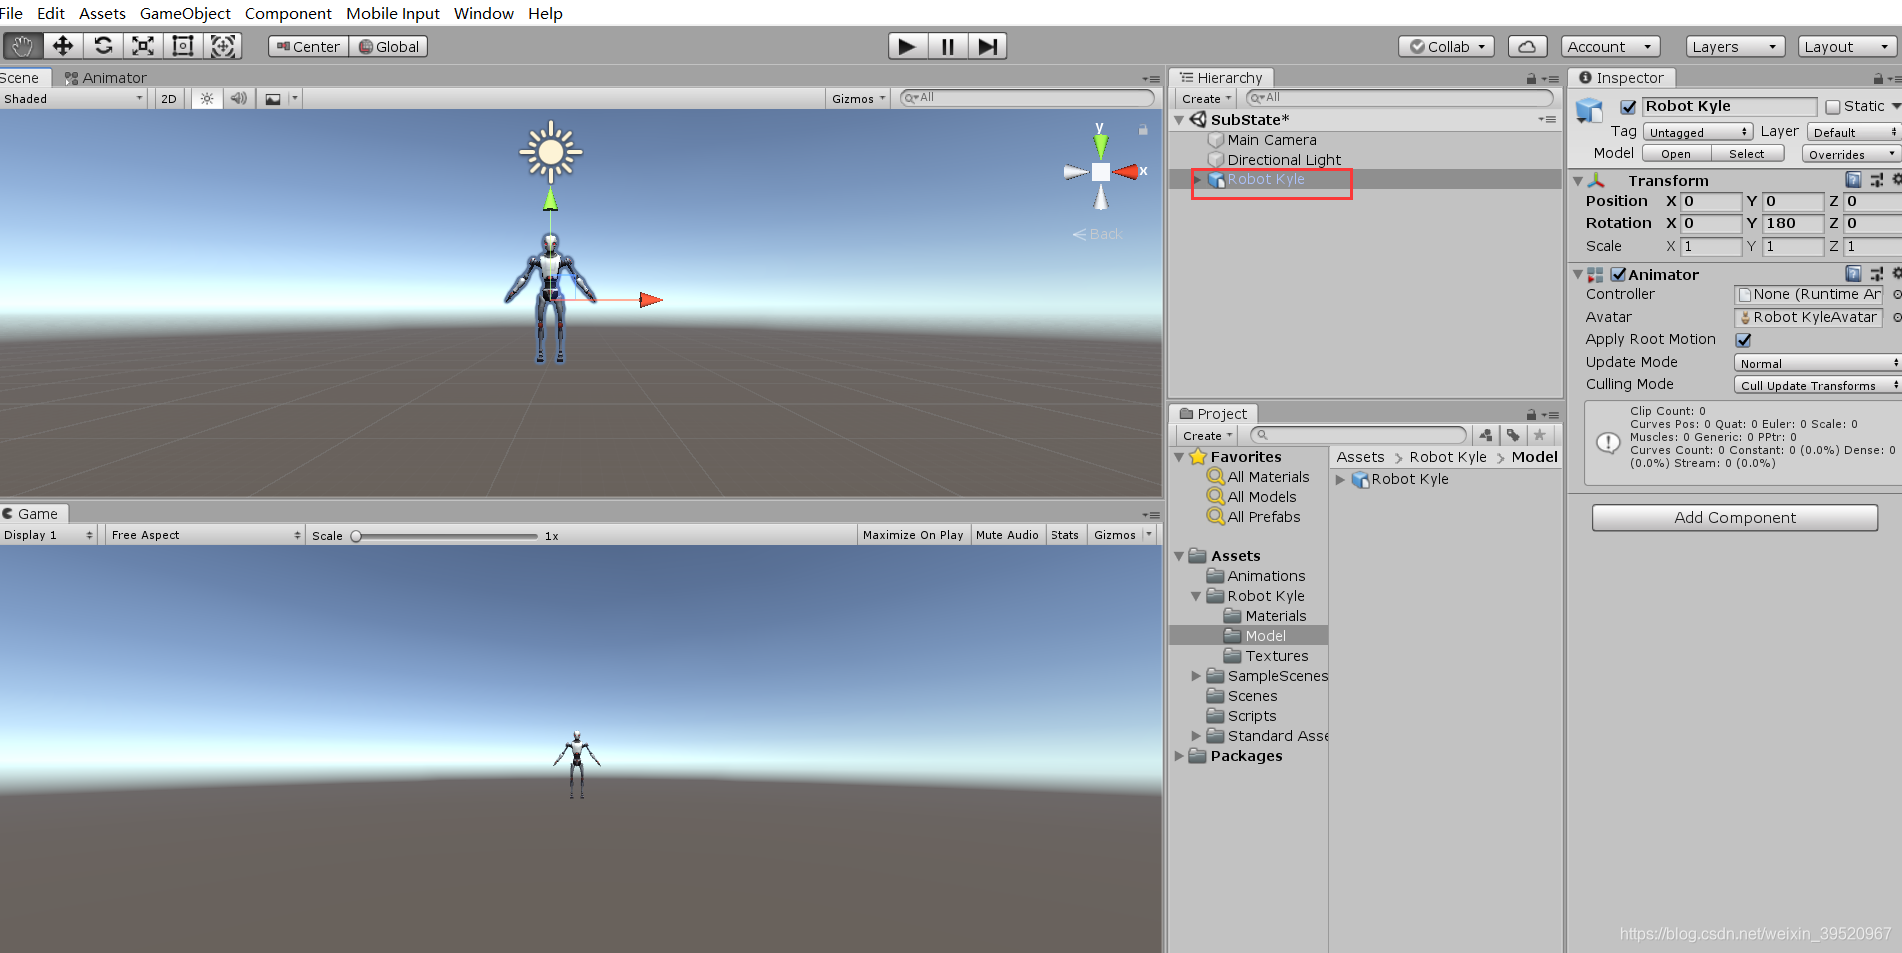The image size is (1902, 953).
Task: Step forward one frame
Action: point(987,46)
